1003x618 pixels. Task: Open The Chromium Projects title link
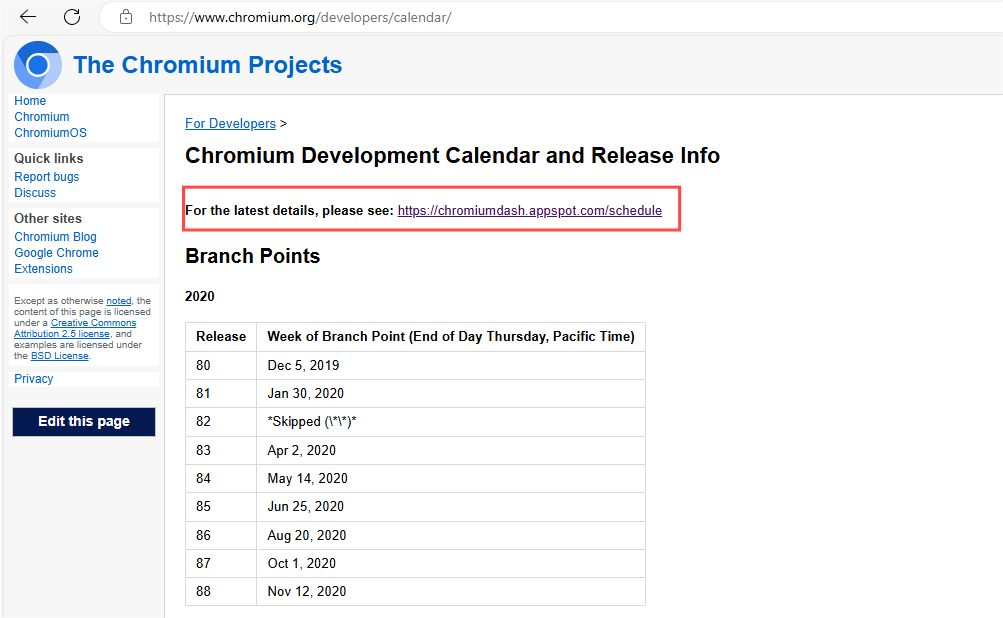(208, 65)
